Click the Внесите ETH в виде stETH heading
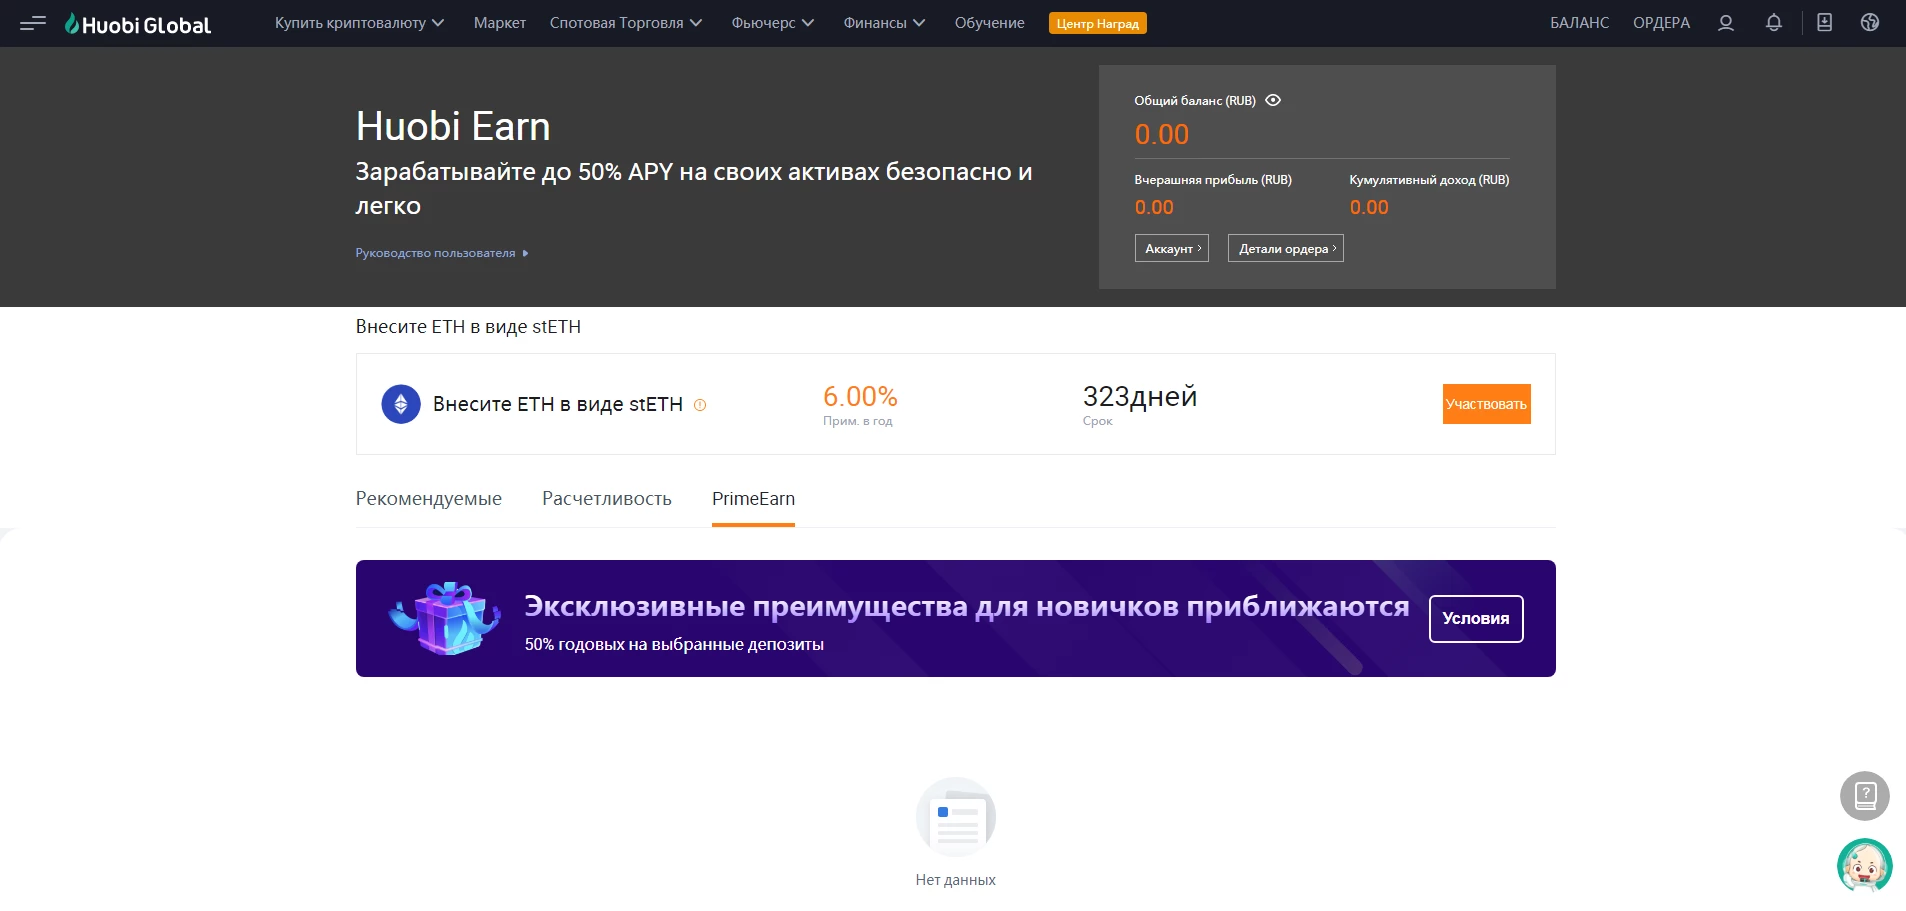The height and width of the screenshot is (911, 1906). pyautogui.click(x=468, y=327)
